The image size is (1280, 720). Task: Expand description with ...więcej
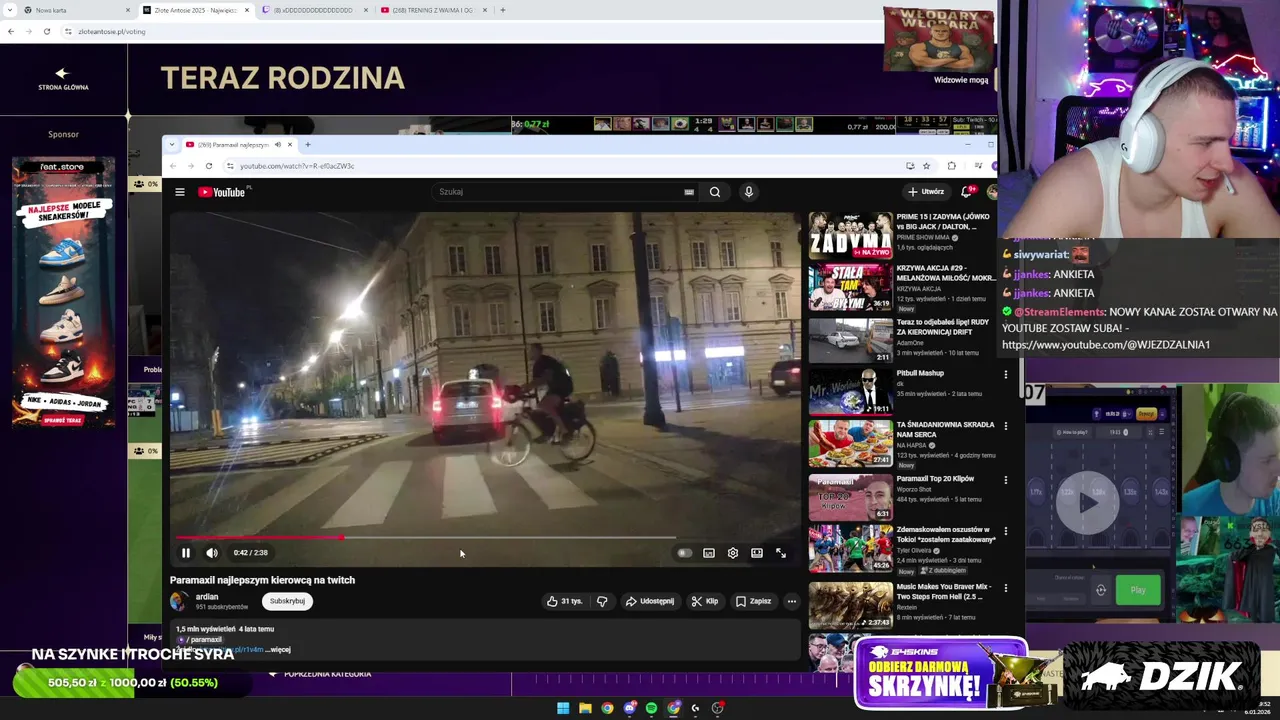pyautogui.click(x=278, y=650)
